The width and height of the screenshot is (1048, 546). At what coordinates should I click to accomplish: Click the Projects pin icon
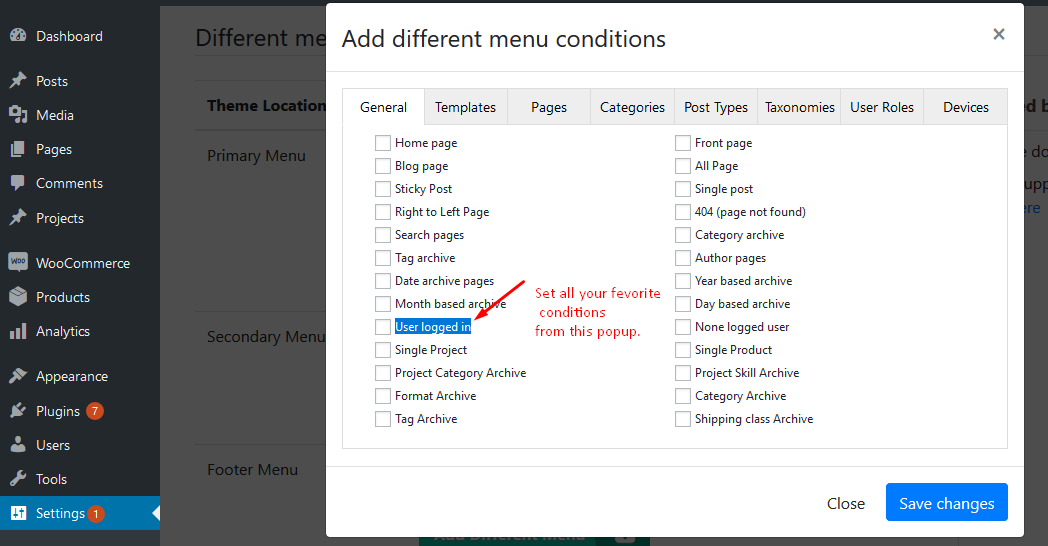(x=18, y=218)
